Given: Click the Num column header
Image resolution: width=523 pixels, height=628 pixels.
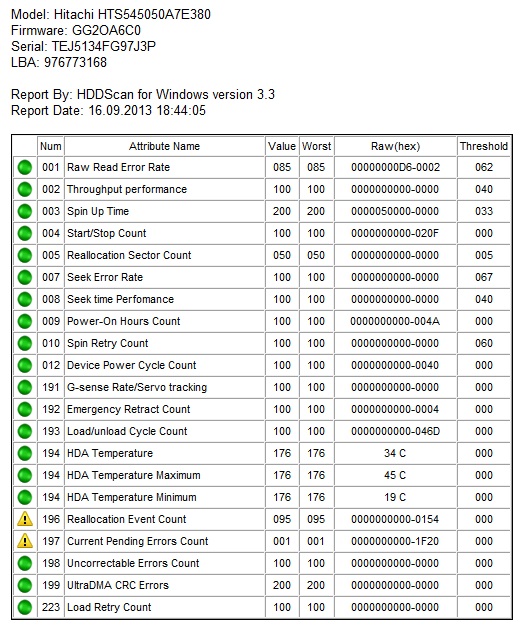Looking at the screenshot, I should pos(51,146).
